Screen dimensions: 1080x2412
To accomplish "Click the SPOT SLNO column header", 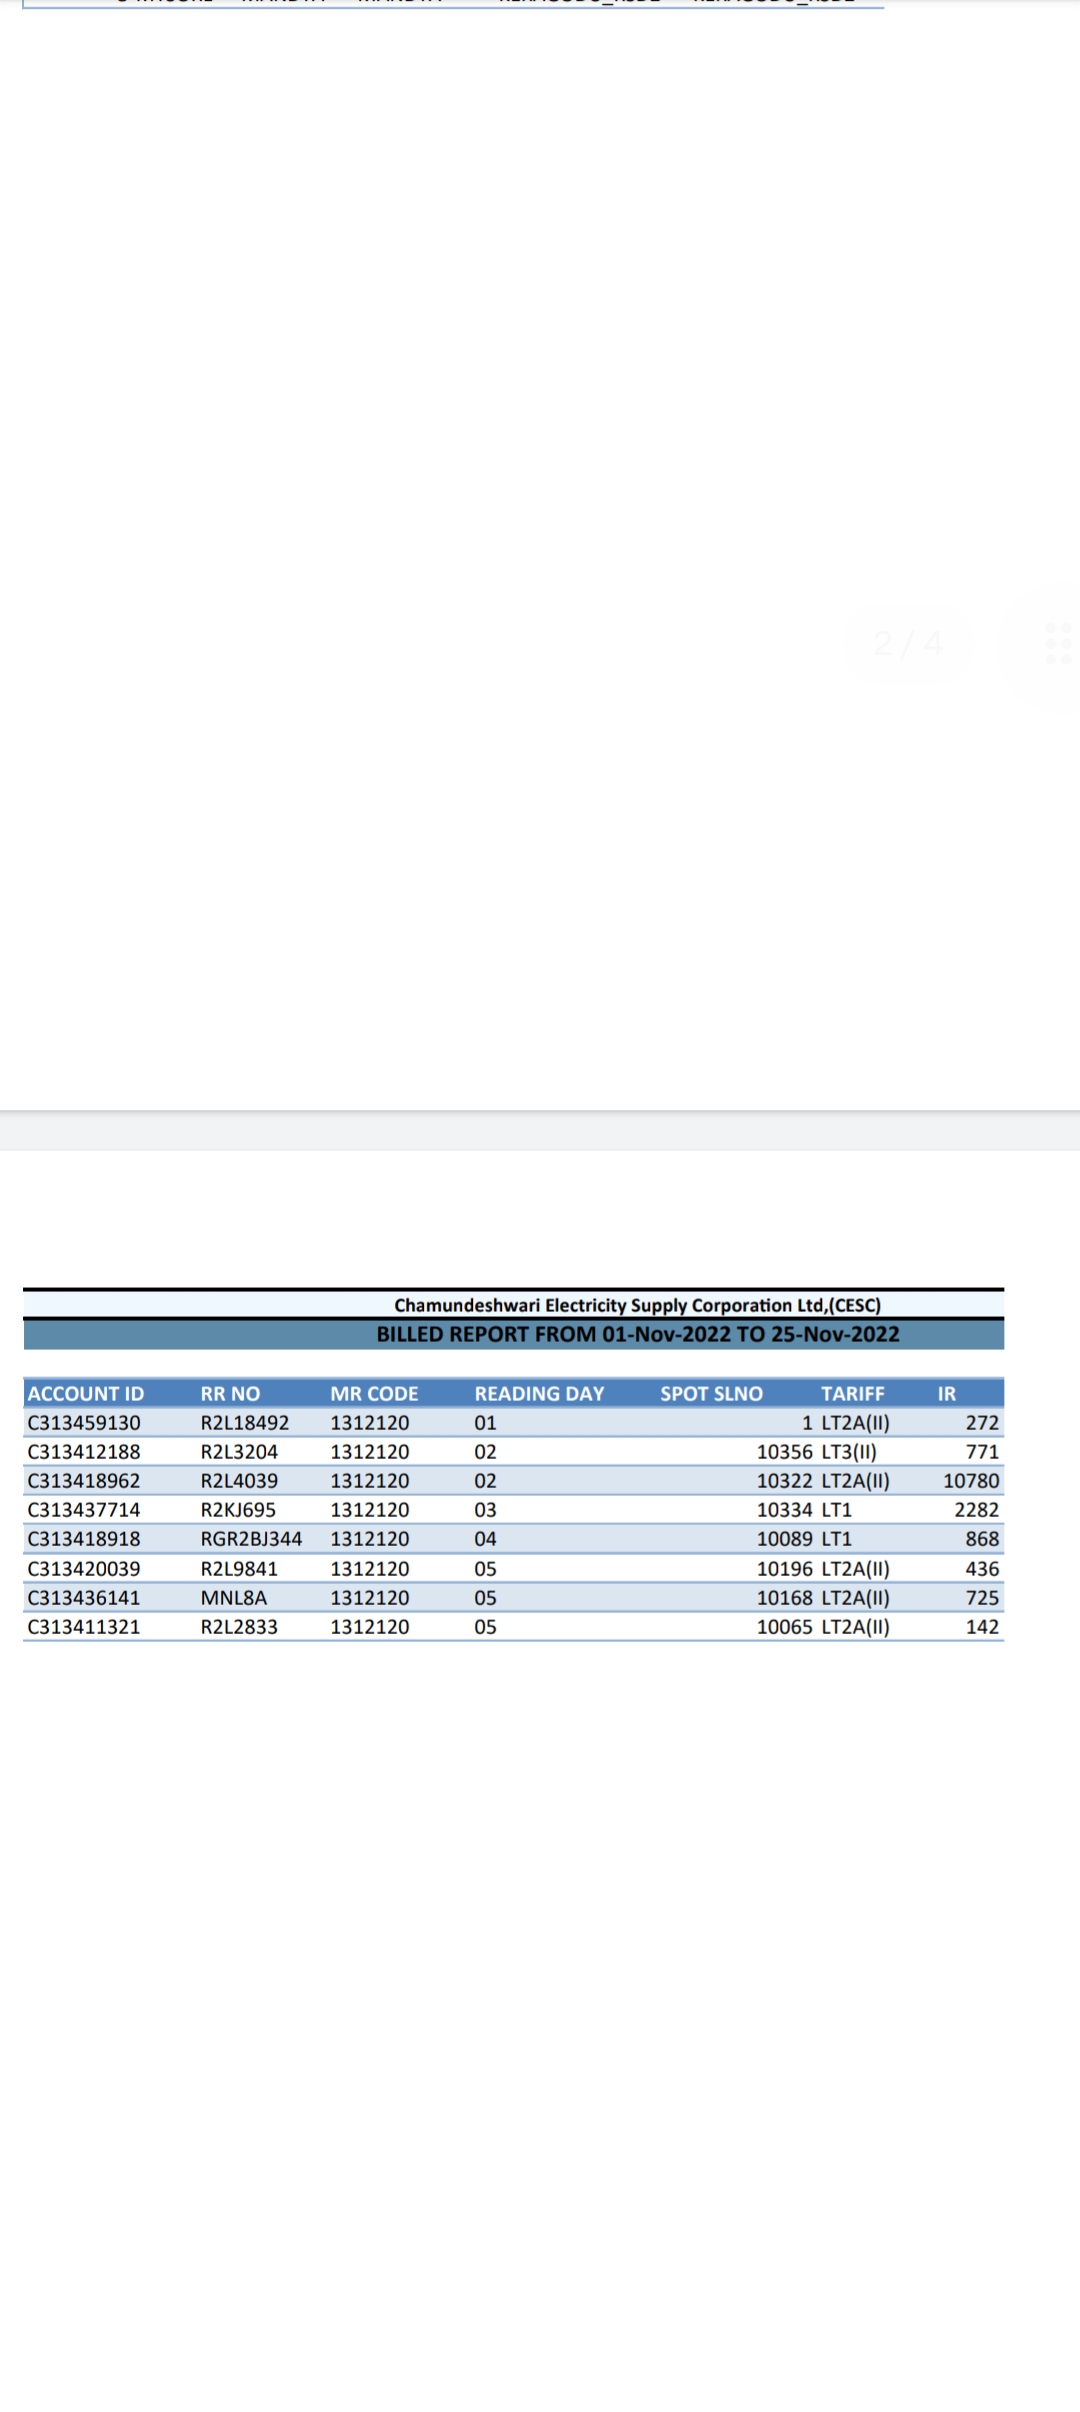I will click(711, 1393).
